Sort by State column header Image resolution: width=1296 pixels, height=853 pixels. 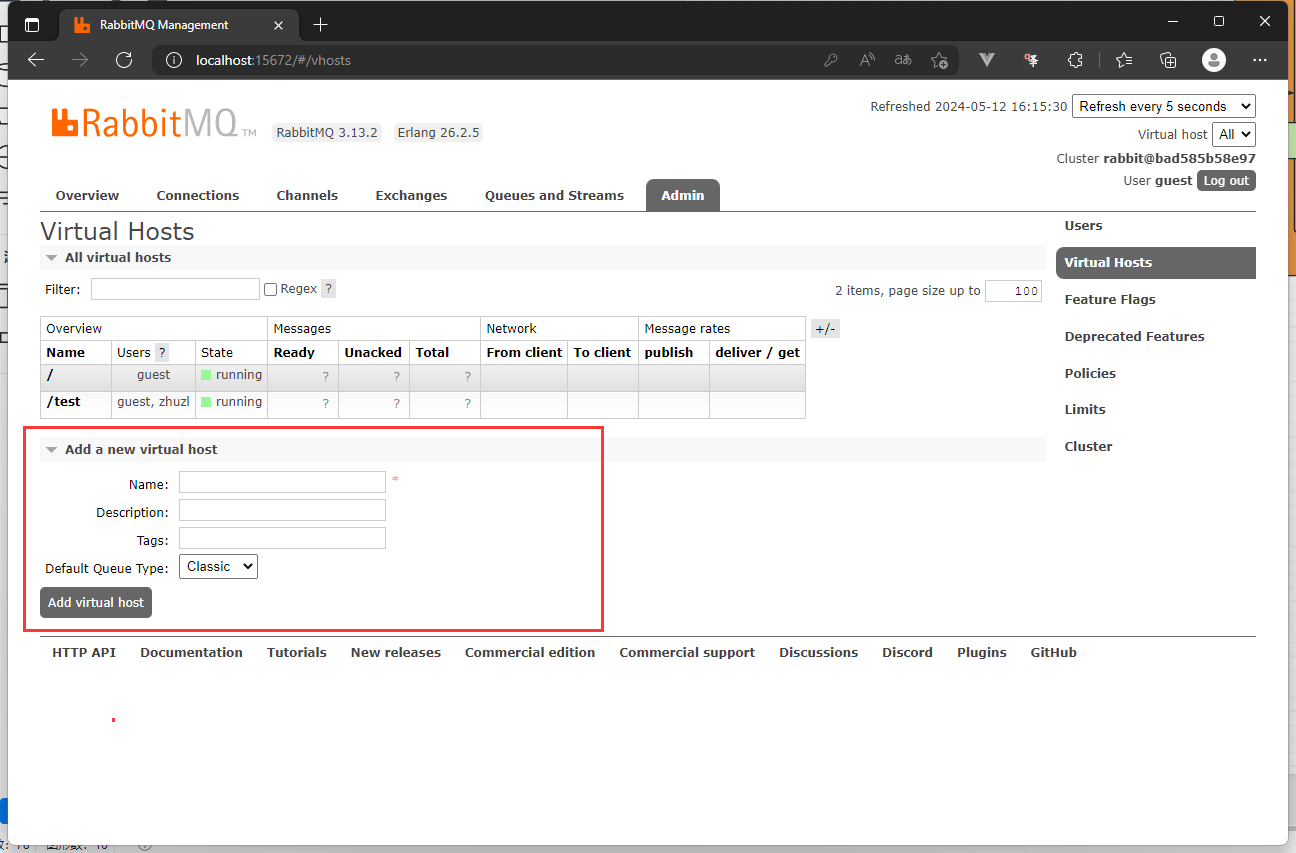[x=217, y=352]
